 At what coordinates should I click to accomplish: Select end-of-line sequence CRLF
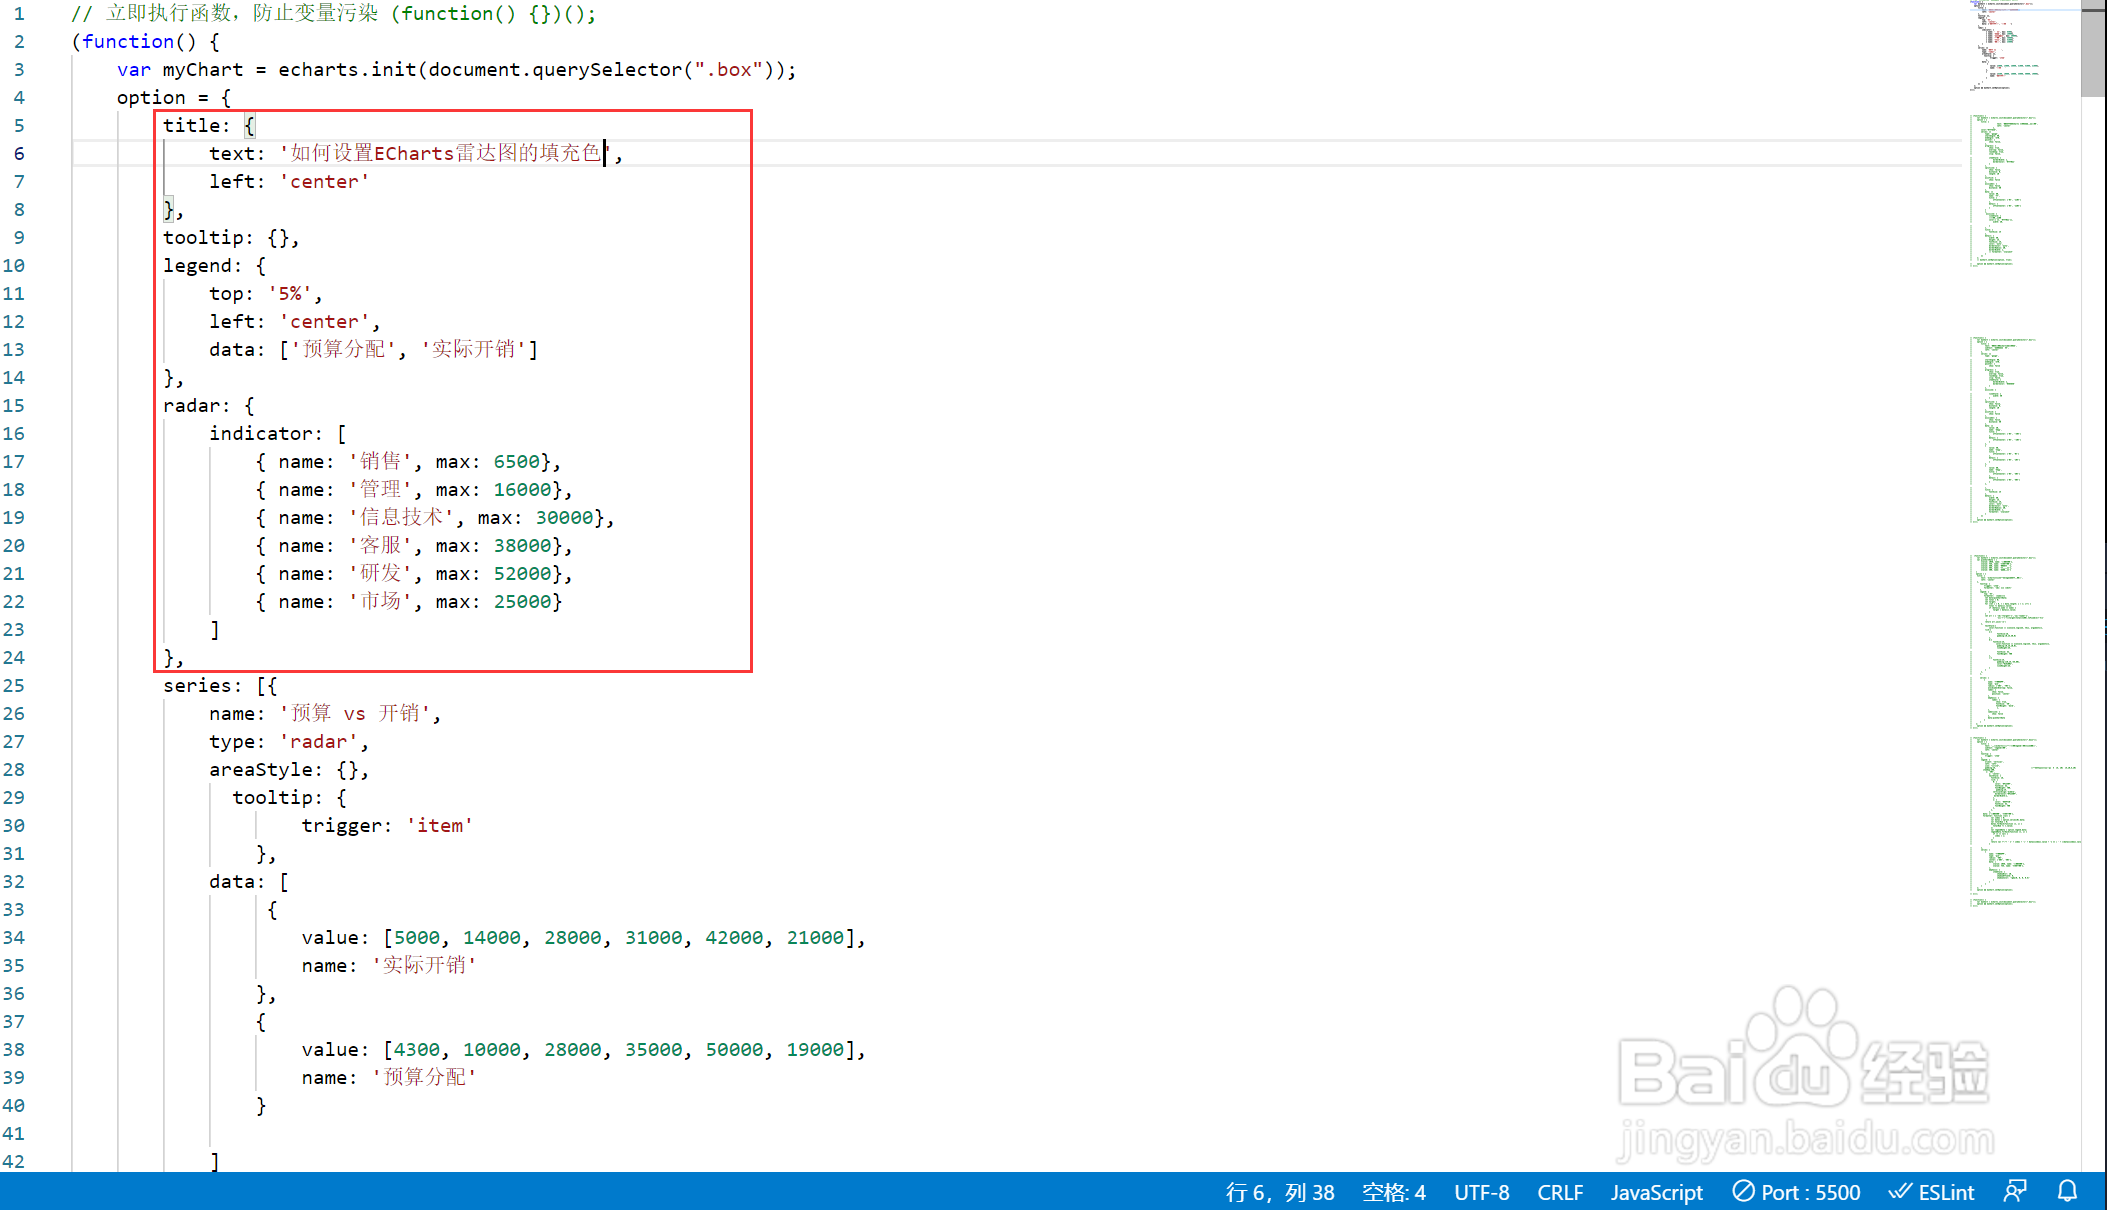tap(1559, 1192)
